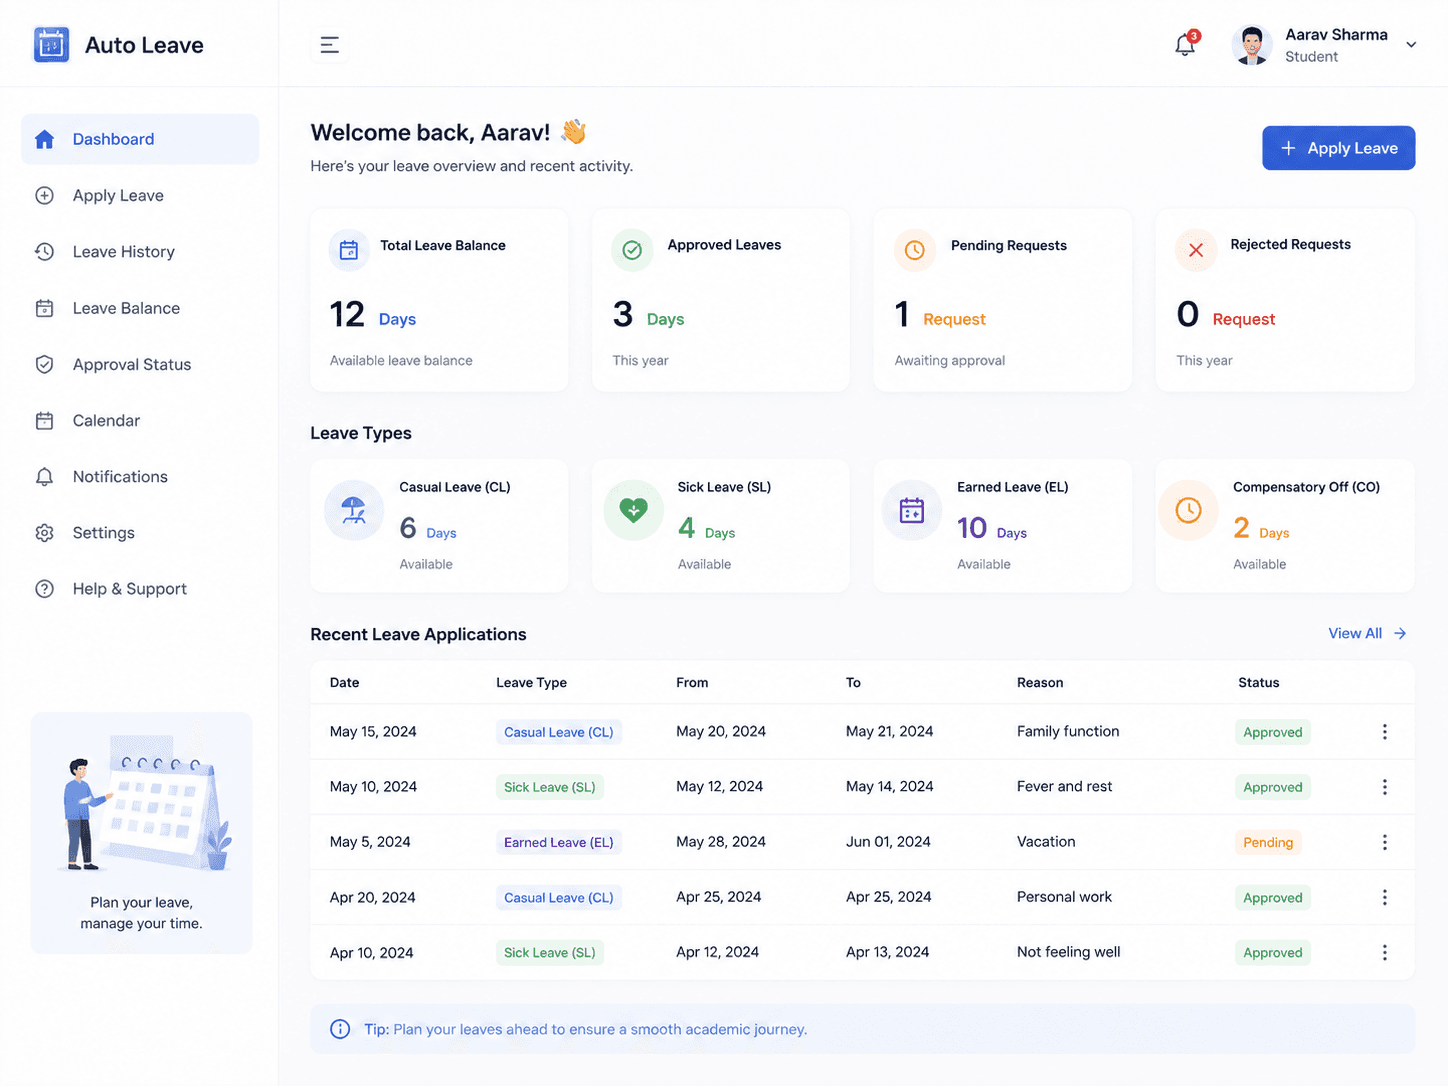Click the Auto Leave calendar logo icon

coord(51,45)
